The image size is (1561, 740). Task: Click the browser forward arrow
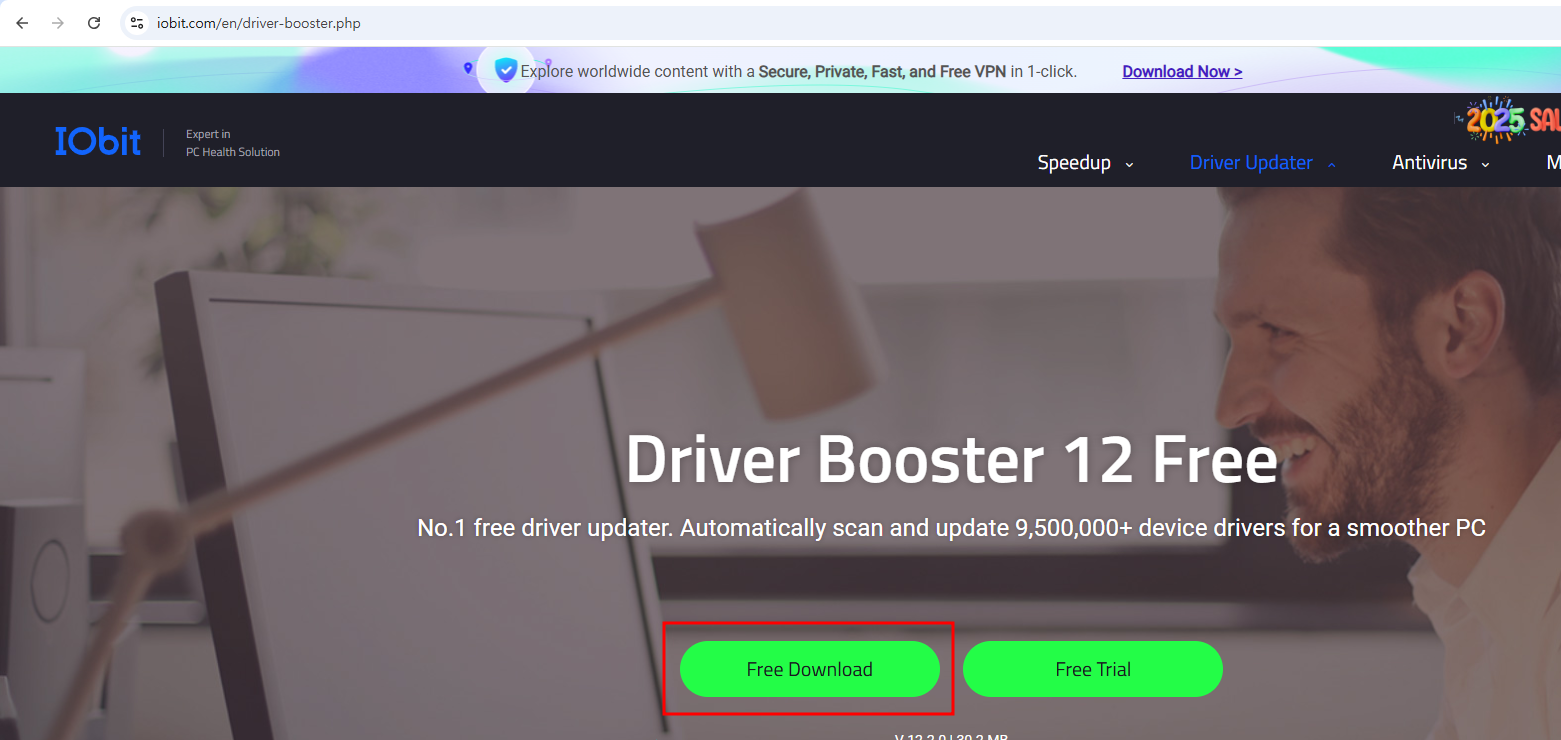point(58,23)
